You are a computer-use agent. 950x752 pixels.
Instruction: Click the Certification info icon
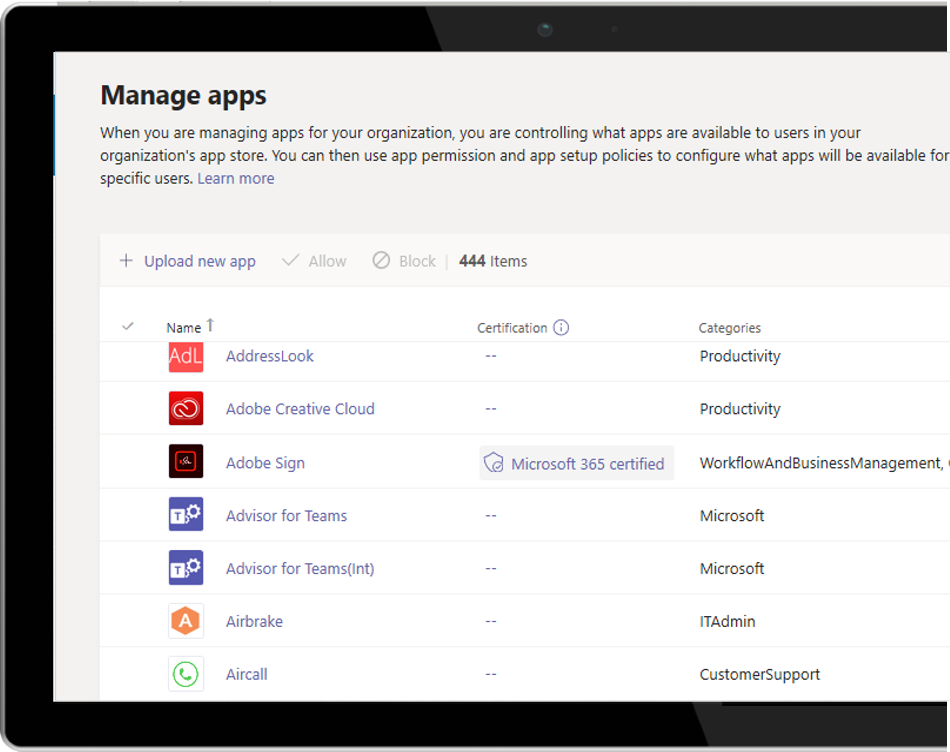pyautogui.click(x=561, y=327)
